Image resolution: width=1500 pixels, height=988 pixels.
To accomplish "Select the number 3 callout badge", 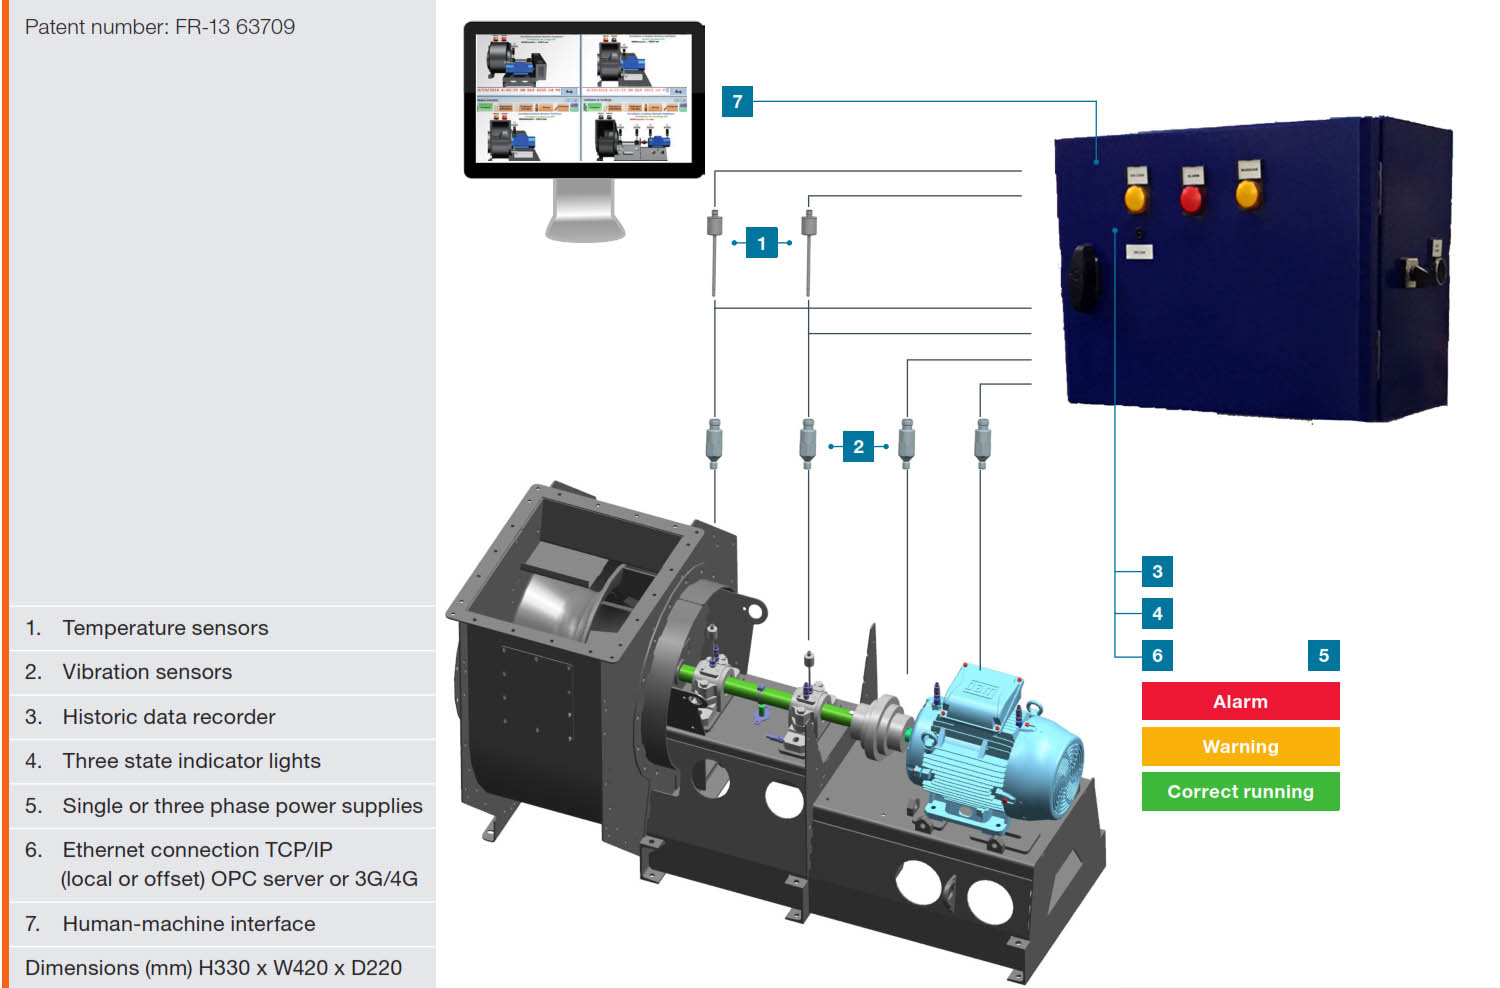I will point(1157,572).
